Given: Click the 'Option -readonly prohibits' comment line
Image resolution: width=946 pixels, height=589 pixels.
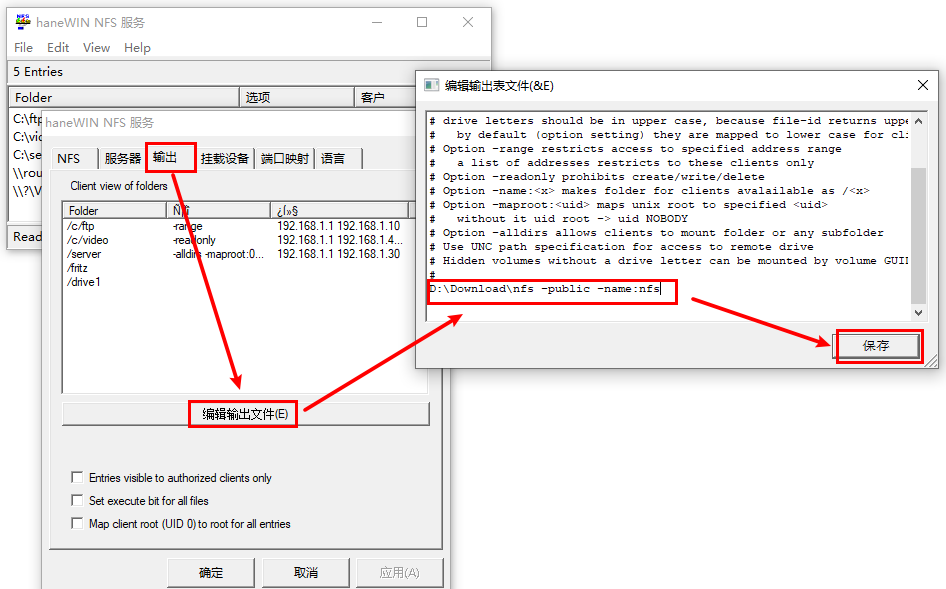Looking at the screenshot, I should 597,177.
